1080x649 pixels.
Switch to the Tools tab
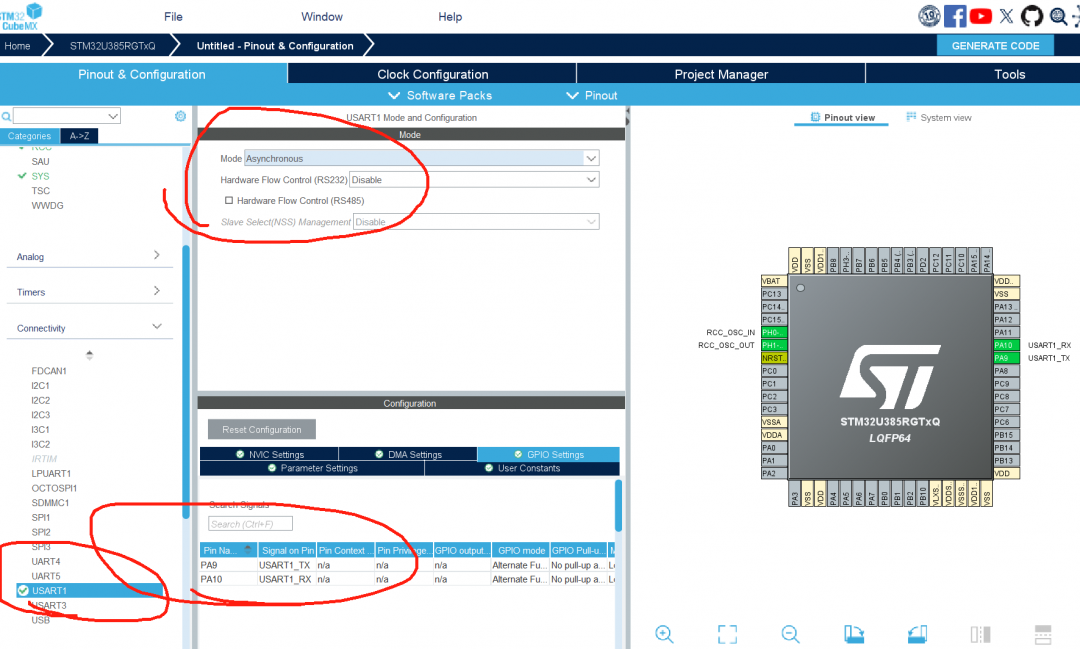pyautogui.click(x=1009, y=74)
